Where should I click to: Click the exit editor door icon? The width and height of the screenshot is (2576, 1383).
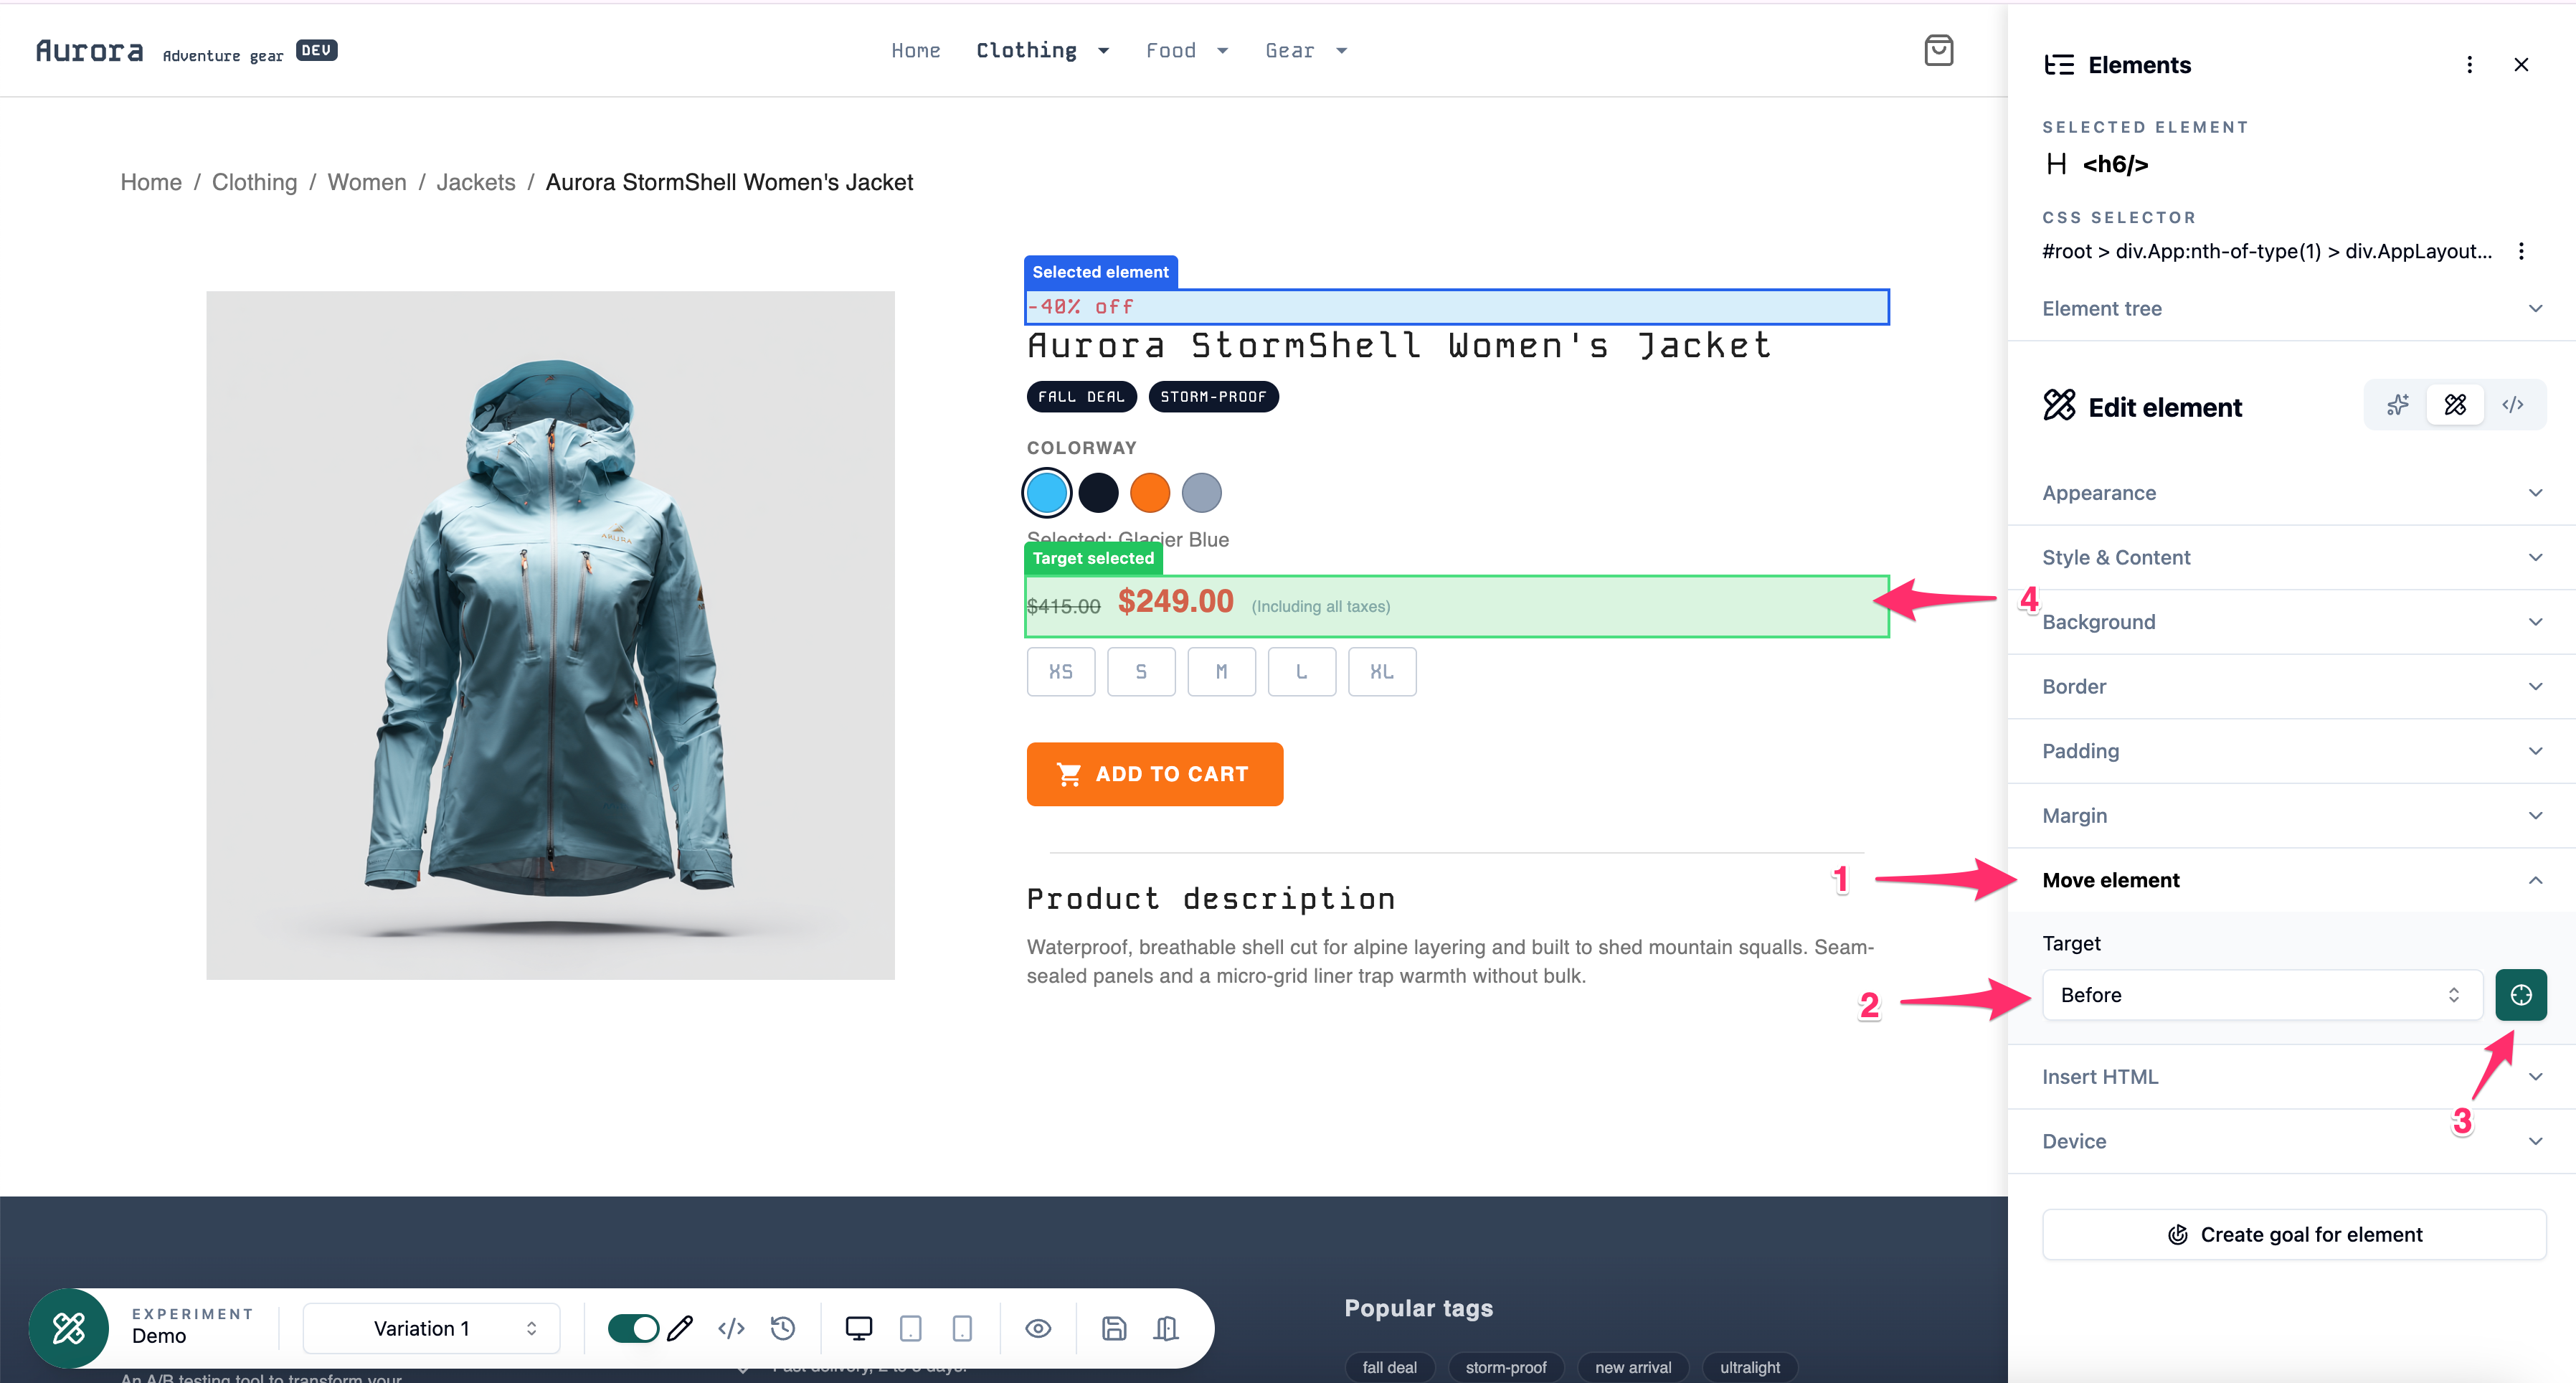click(x=1166, y=1328)
